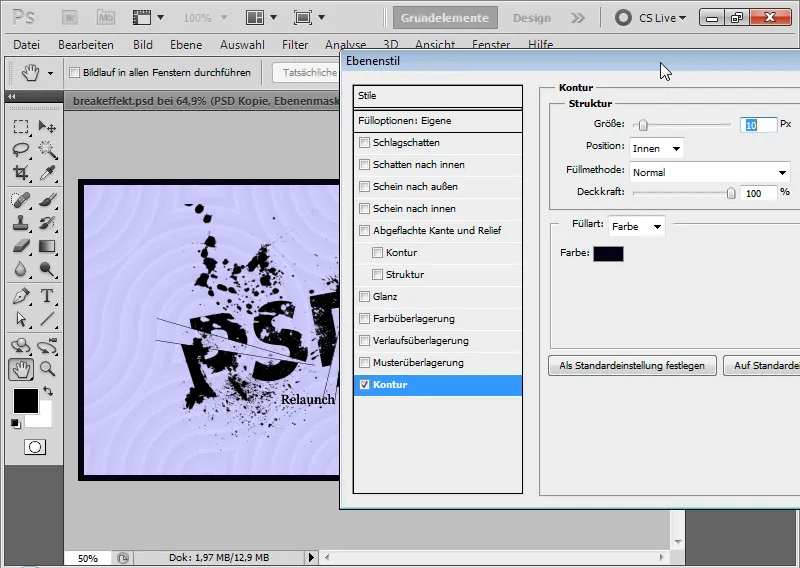Open the Auswahl menu
Viewport: 800px width, 568px height.
click(242, 45)
